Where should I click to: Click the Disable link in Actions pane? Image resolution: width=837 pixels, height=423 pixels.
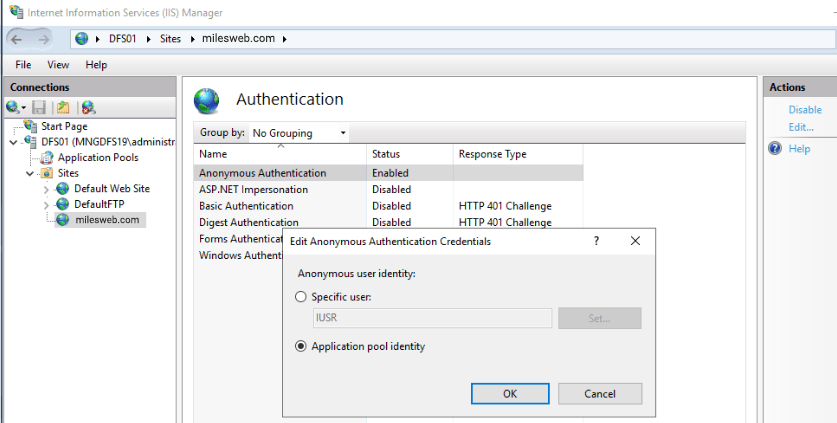[x=805, y=109]
